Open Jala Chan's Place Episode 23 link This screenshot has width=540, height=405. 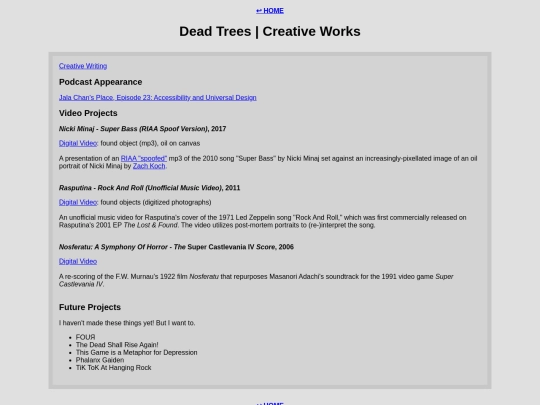[158, 97]
